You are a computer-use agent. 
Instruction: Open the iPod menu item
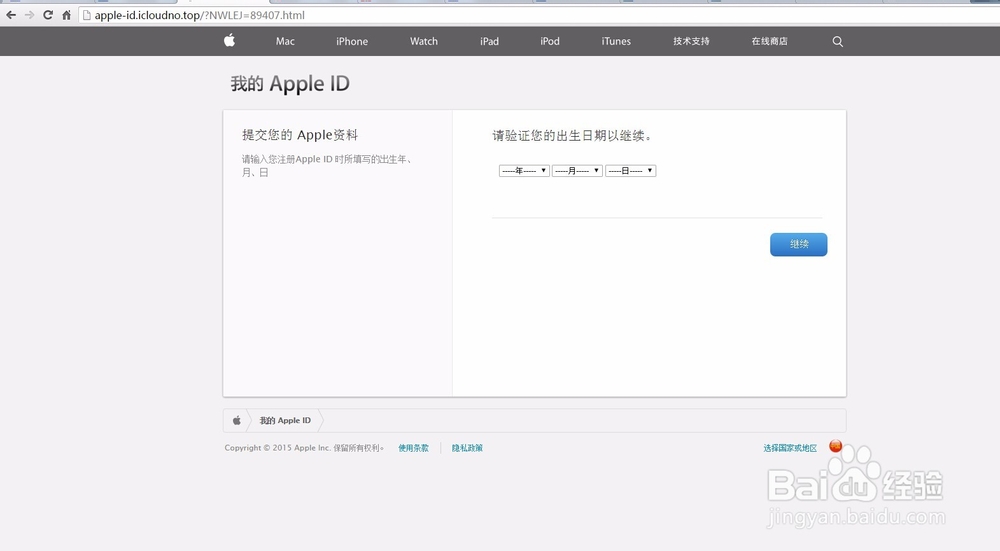point(550,41)
